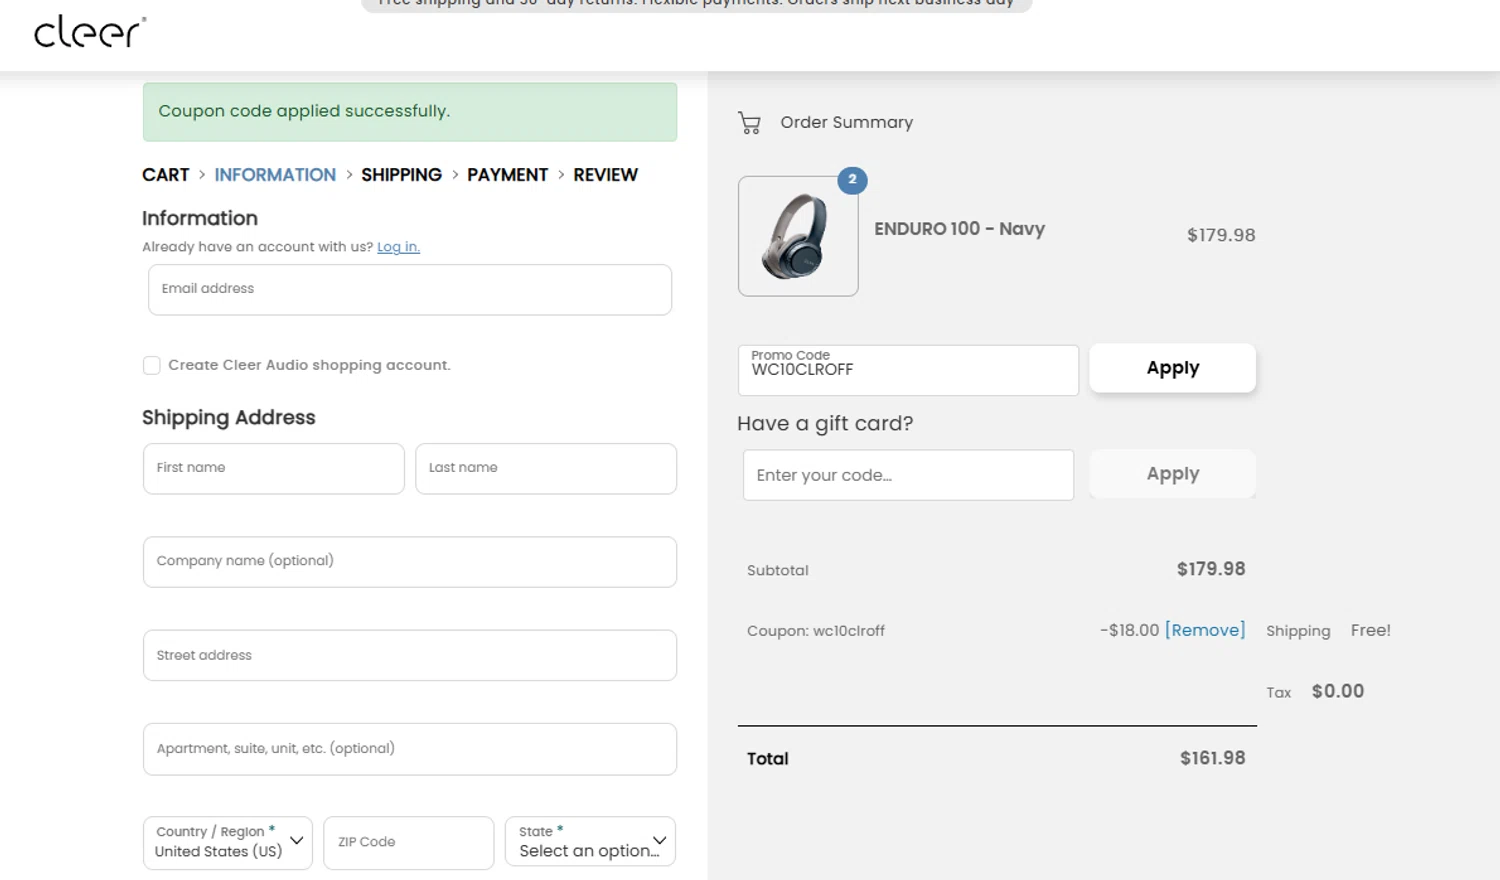Click the Order Summary cart icon

pos(749,123)
